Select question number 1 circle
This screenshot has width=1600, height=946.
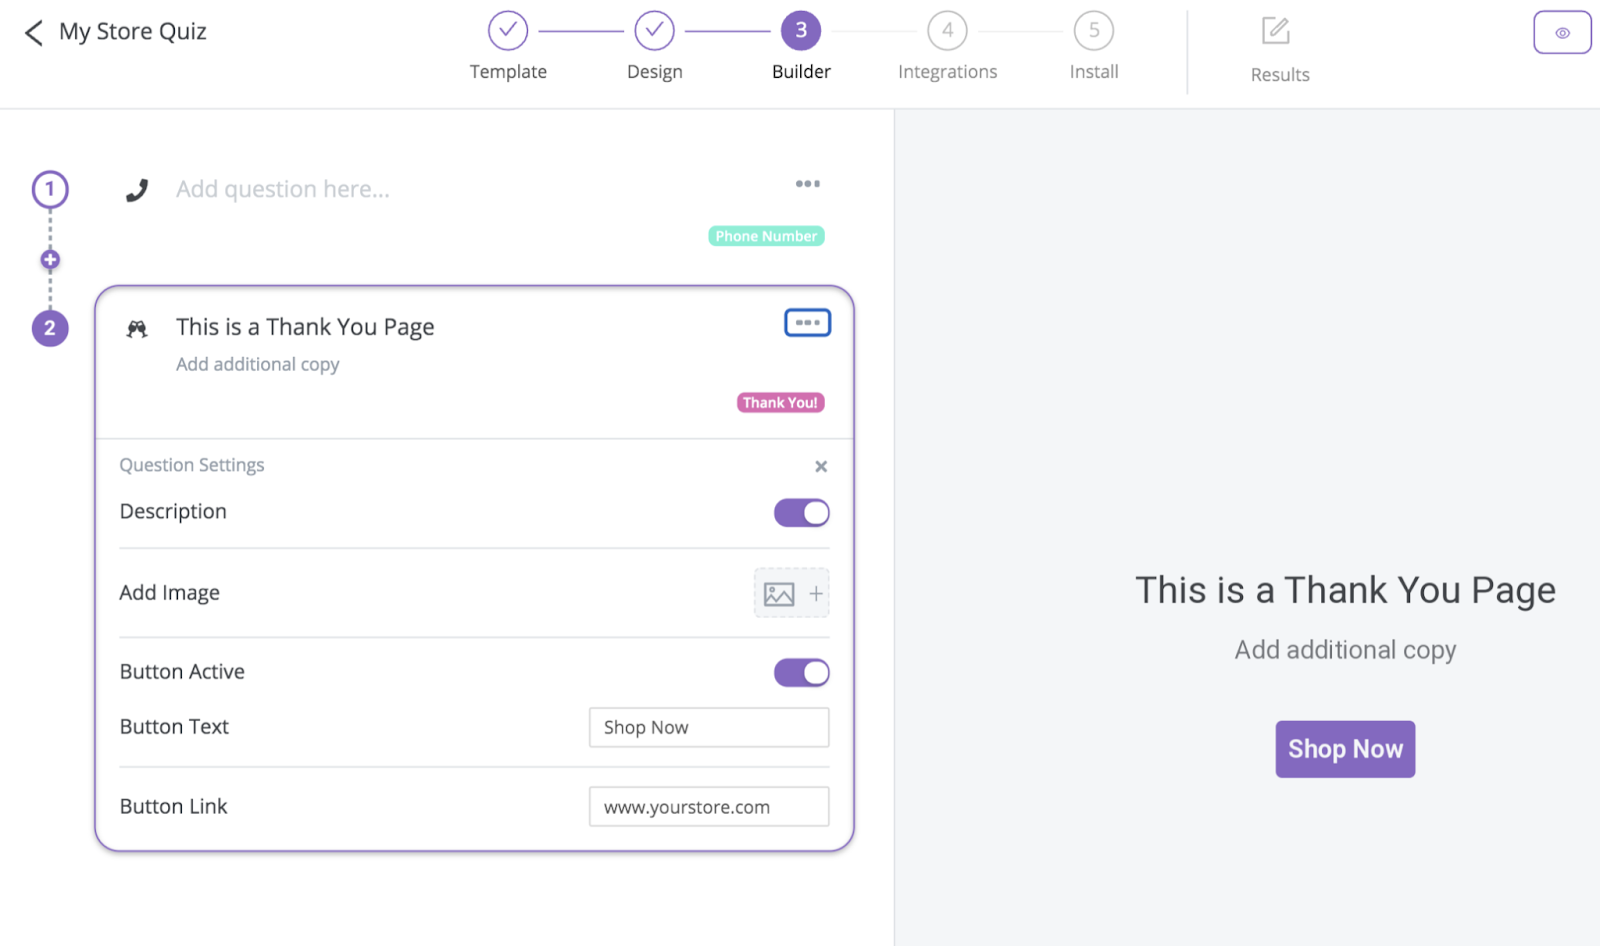(50, 189)
